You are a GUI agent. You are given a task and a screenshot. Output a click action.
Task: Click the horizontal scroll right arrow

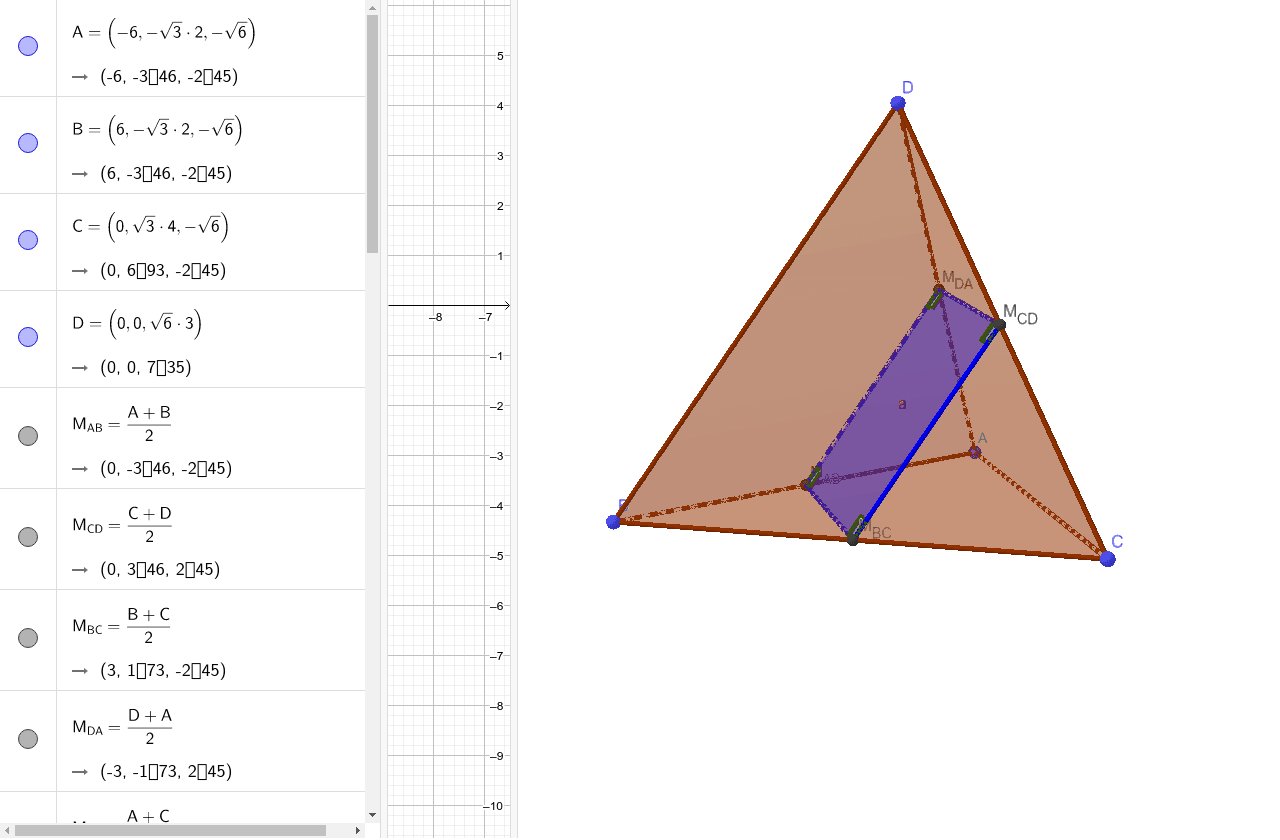358,830
